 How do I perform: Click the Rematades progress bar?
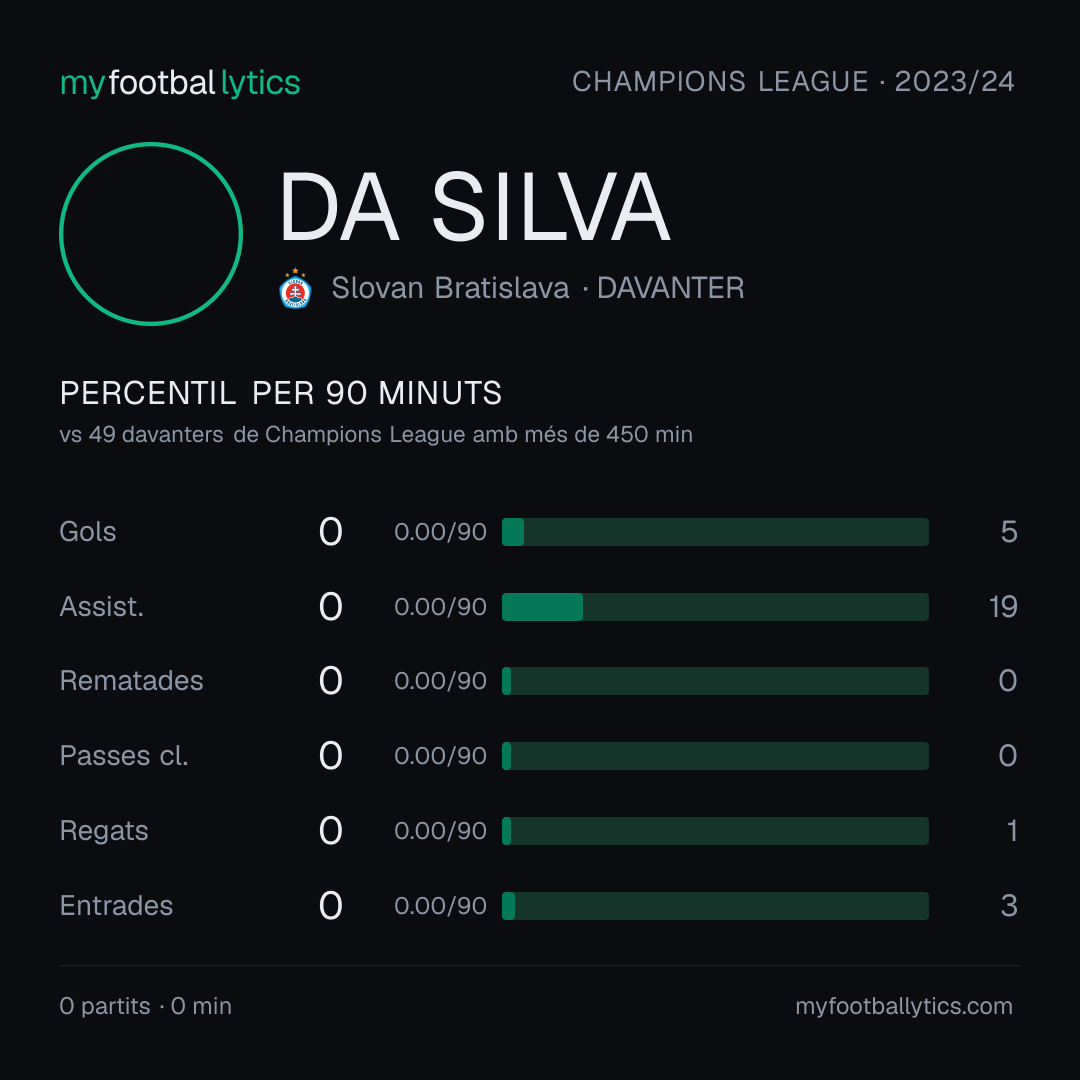pos(715,681)
